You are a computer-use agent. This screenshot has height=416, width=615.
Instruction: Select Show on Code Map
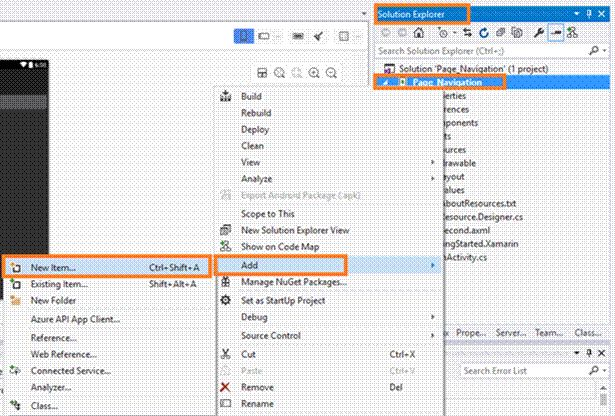pyautogui.click(x=330, y=247)
